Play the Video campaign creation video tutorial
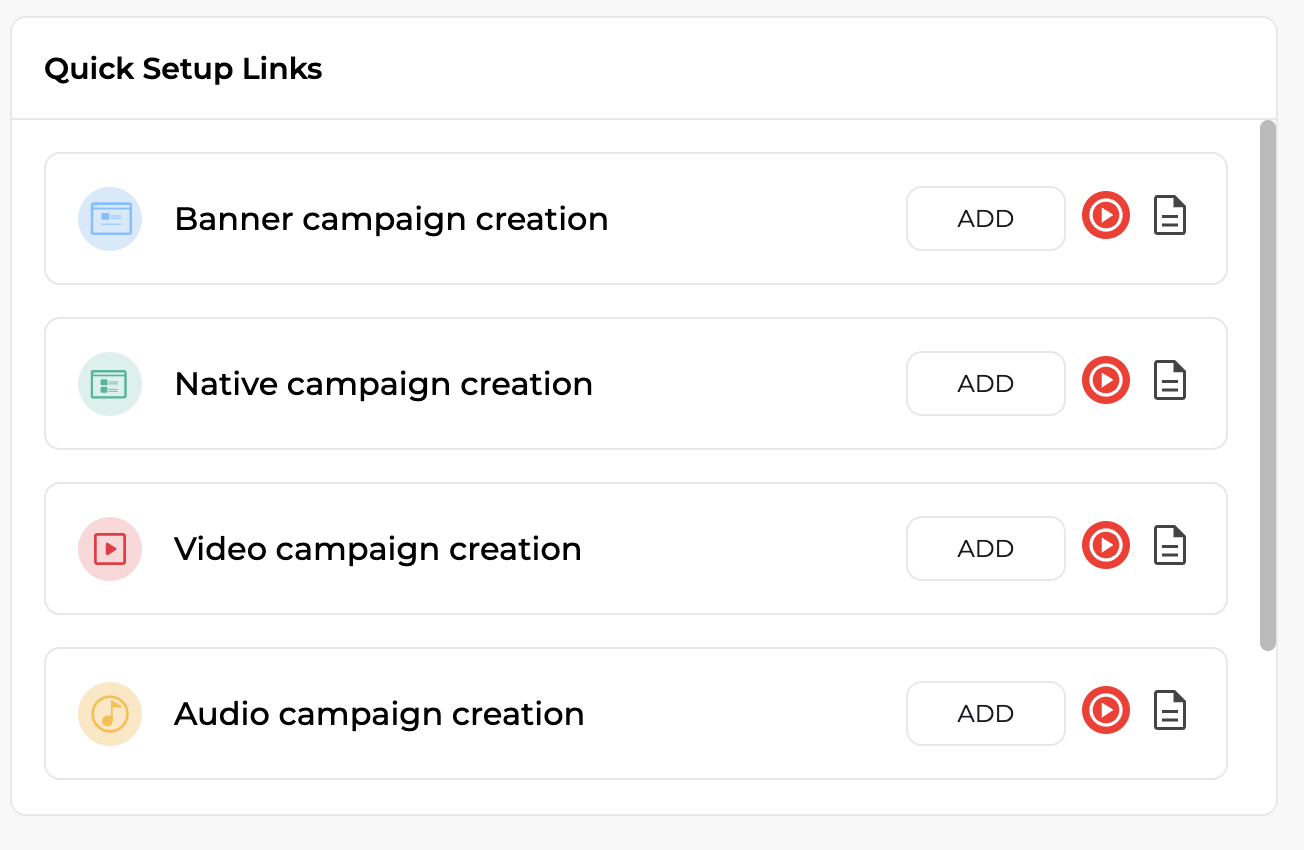 point(1106,546)
